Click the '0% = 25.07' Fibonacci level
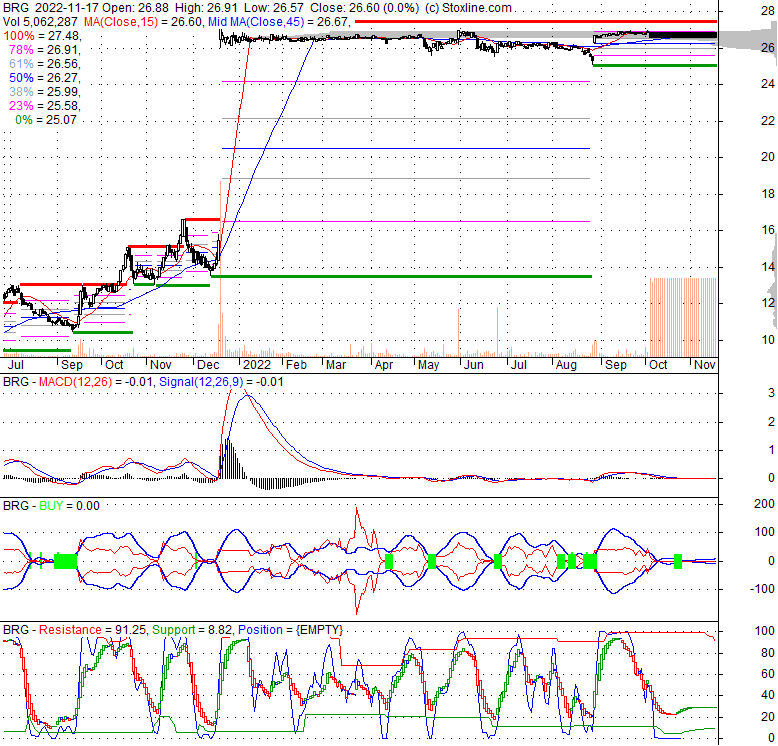The height and width of the screenshot is (746, 778). click(46, 120)
